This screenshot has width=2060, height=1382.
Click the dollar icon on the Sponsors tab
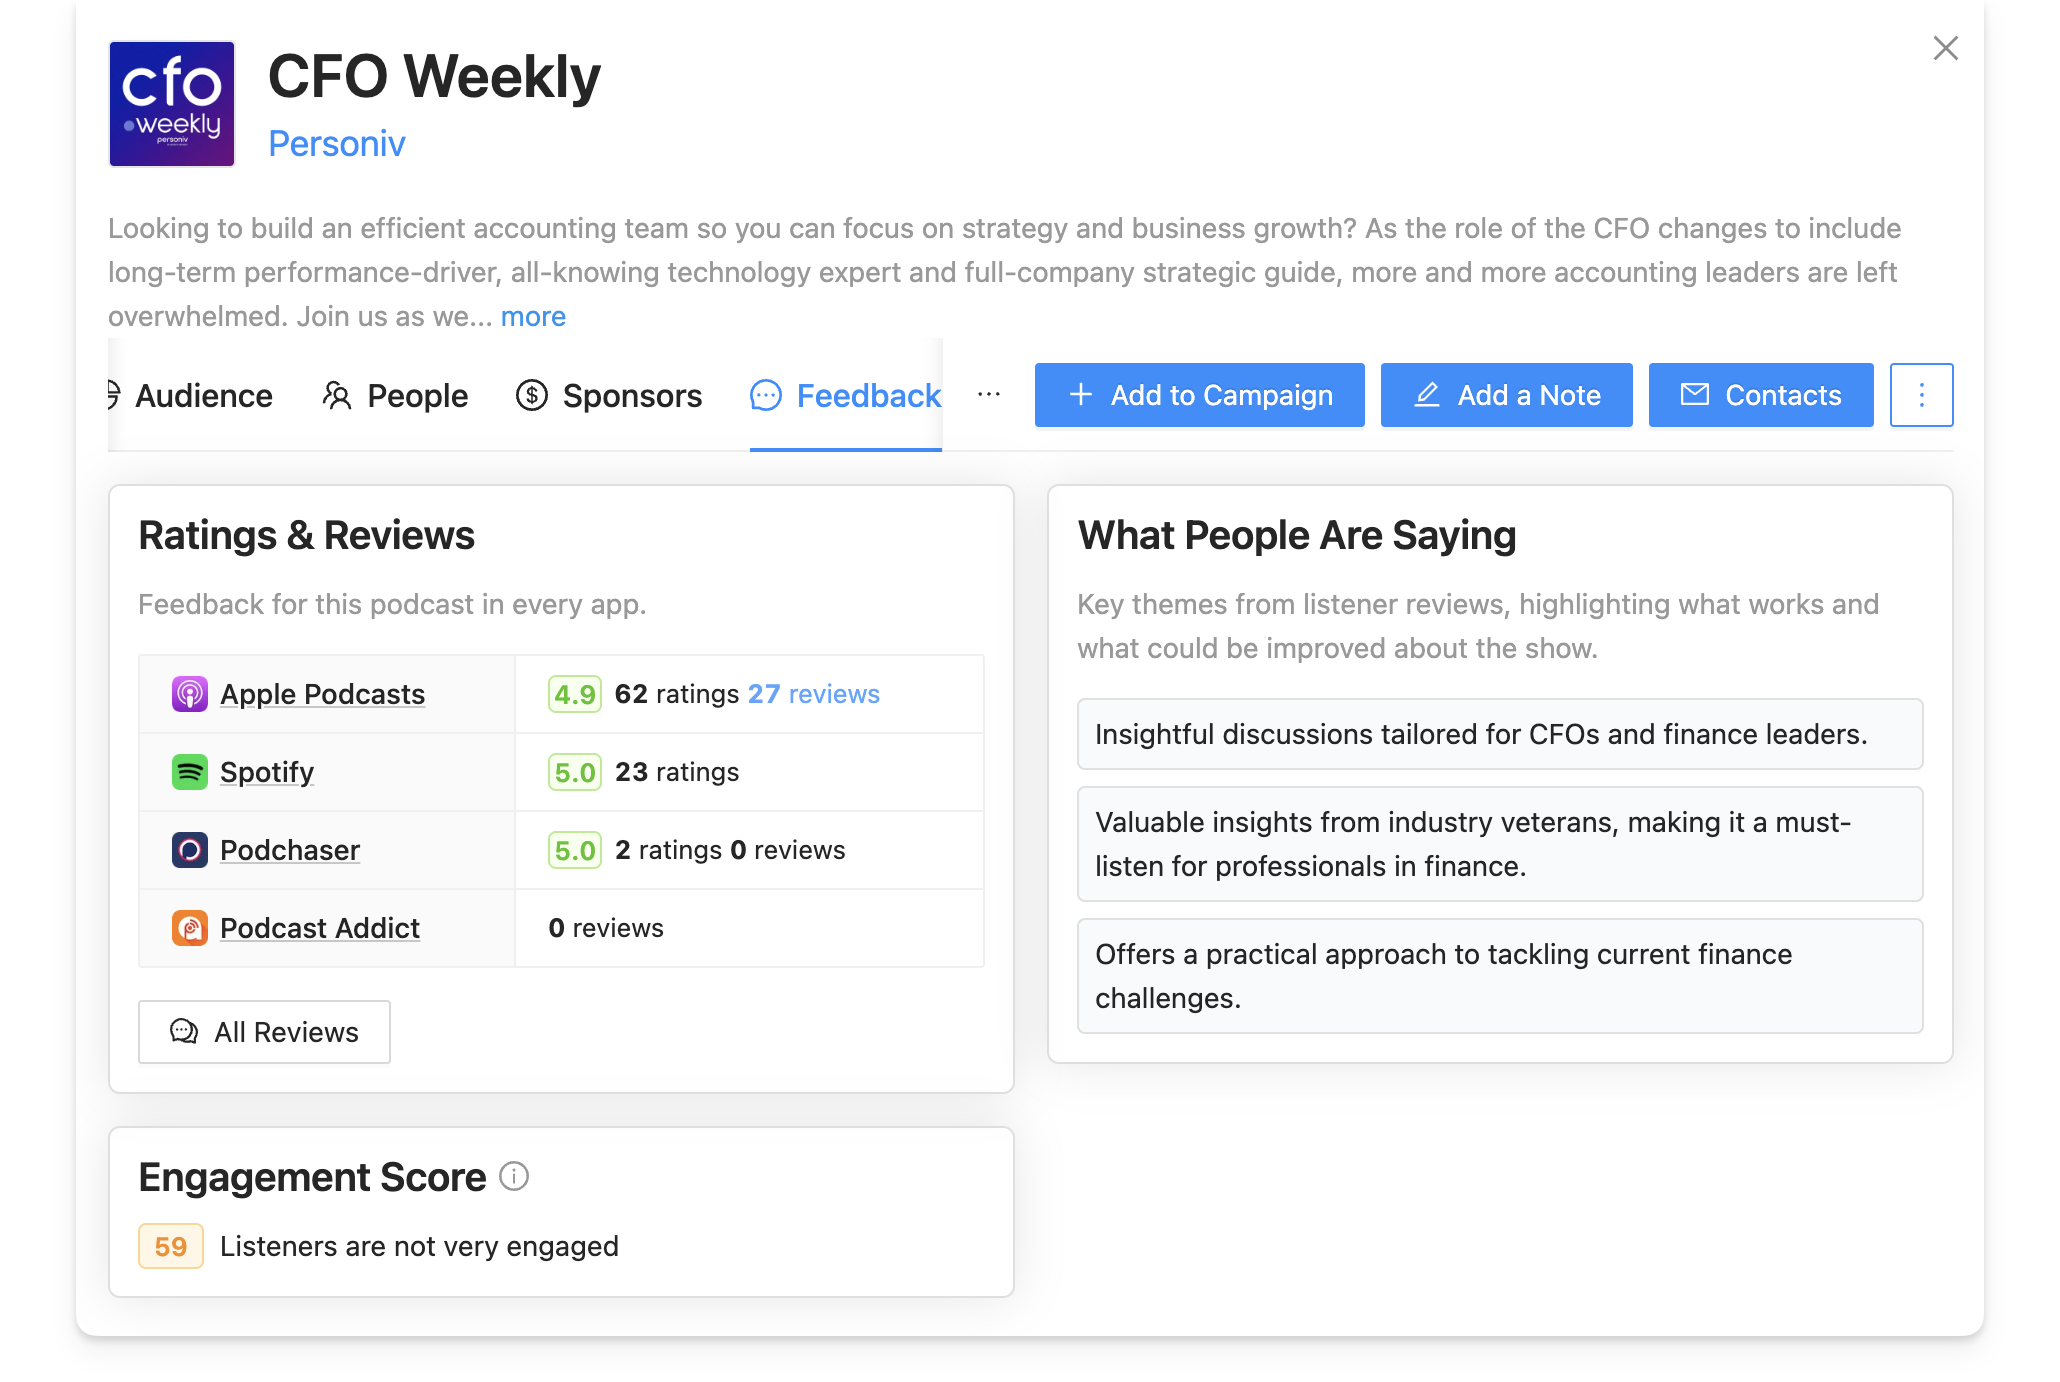[532, 395]
